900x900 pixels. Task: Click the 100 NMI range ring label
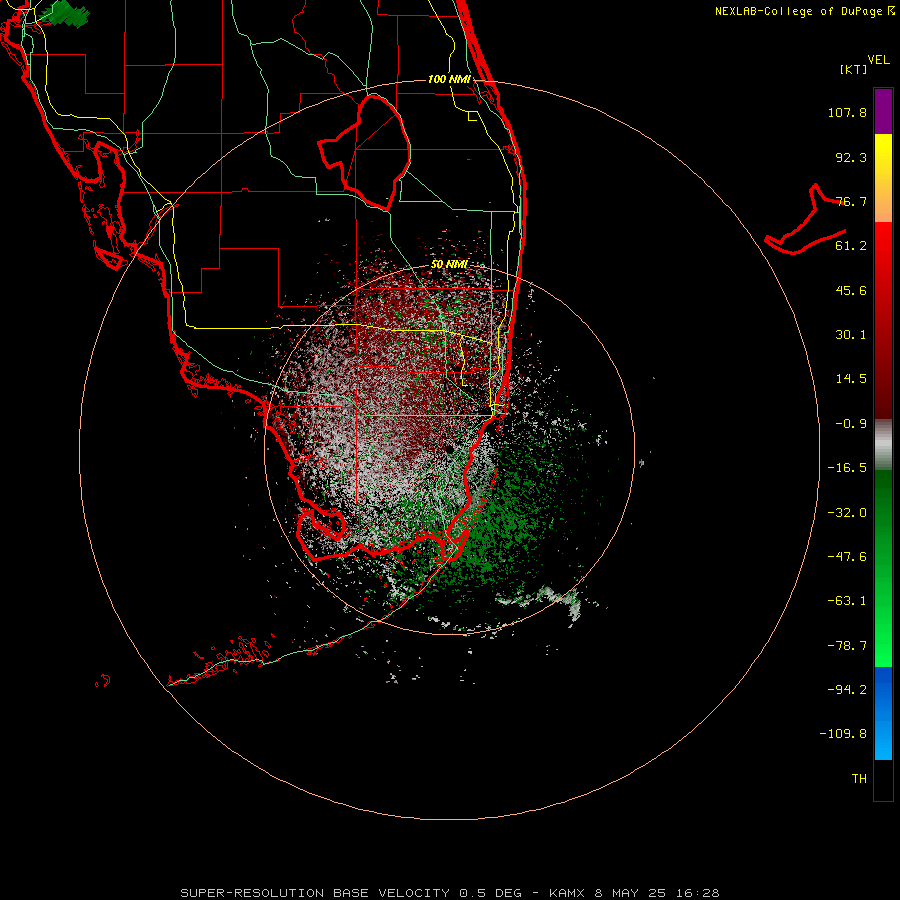[449, 79]
